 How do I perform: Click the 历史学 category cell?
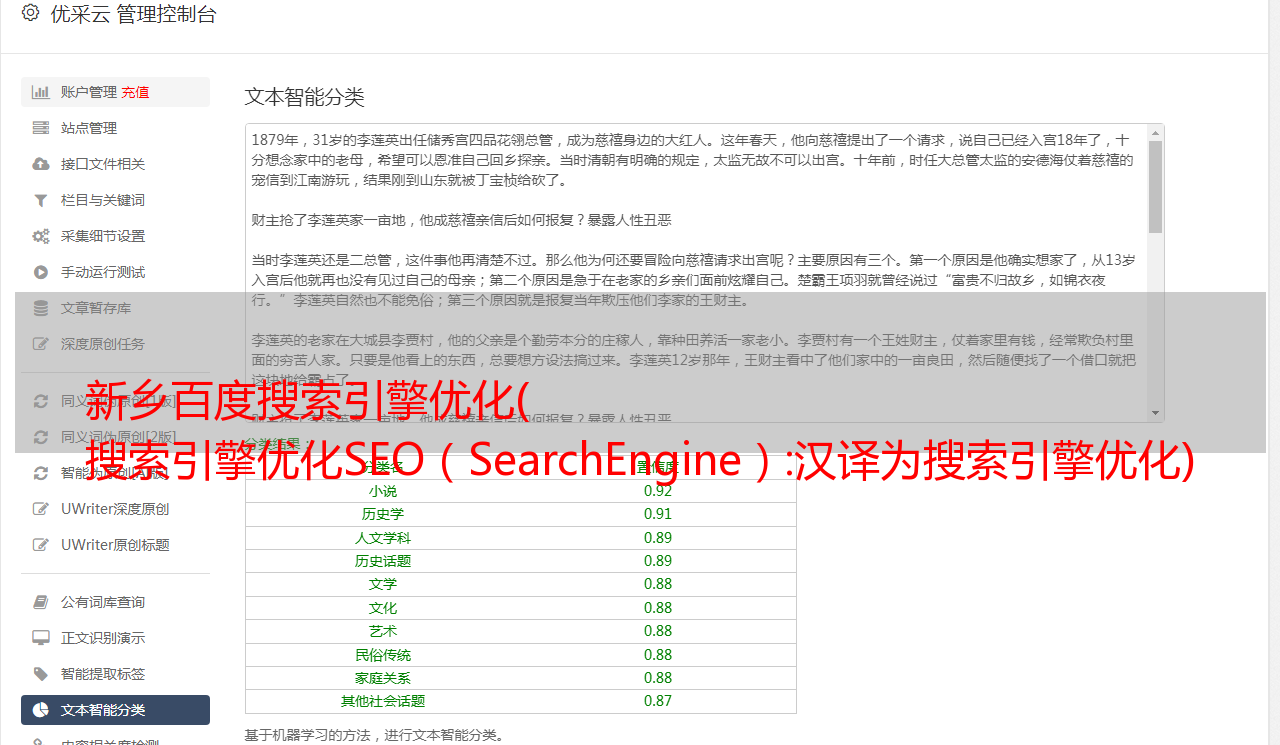point(383,514)
